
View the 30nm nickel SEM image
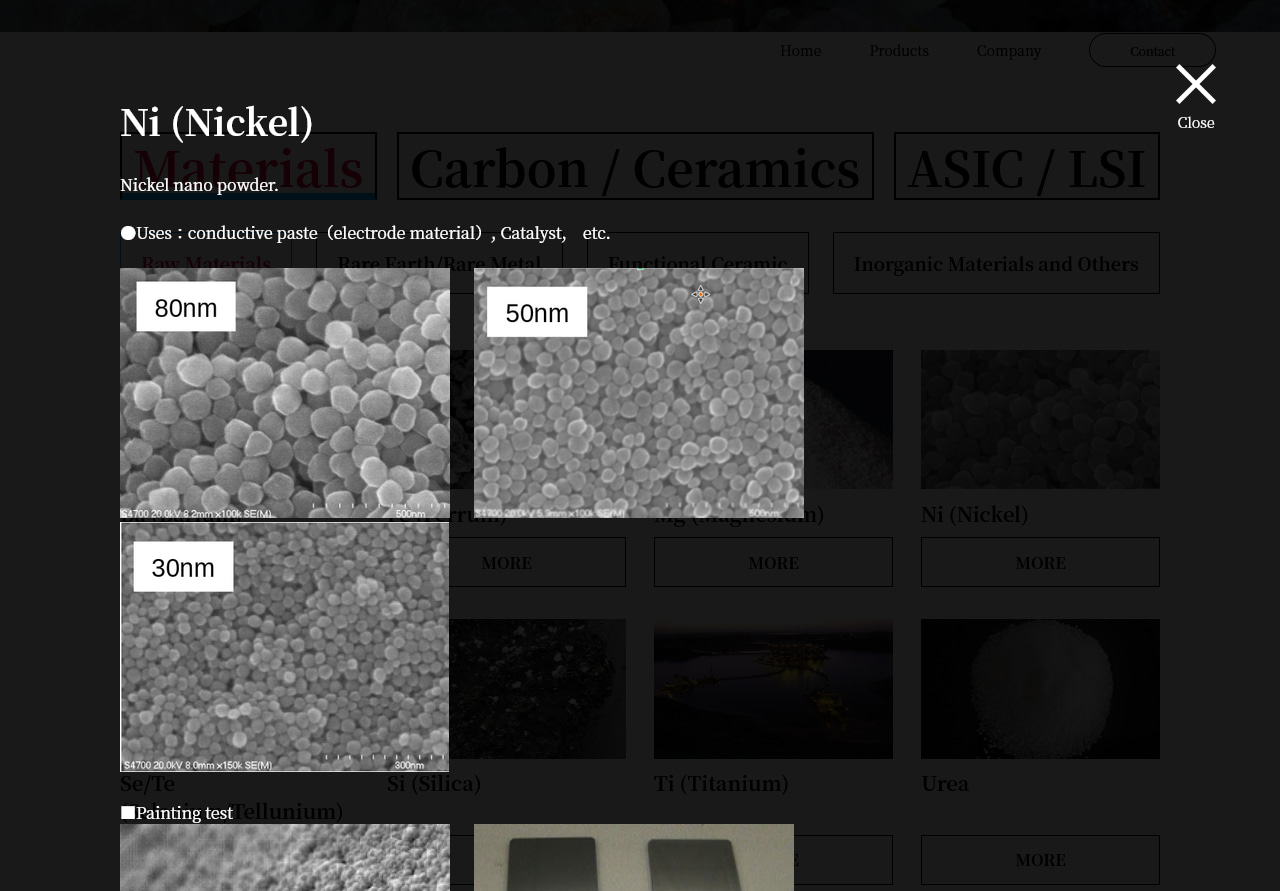[x=285, y=647]
